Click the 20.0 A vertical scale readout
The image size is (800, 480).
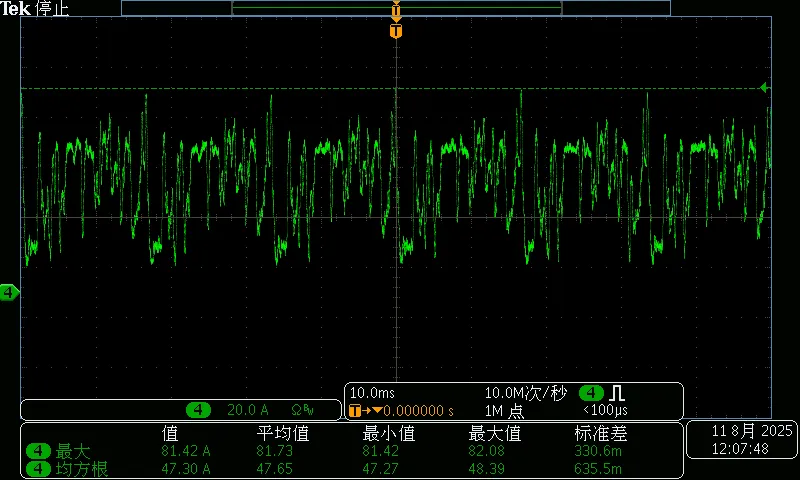coord(248,410)
